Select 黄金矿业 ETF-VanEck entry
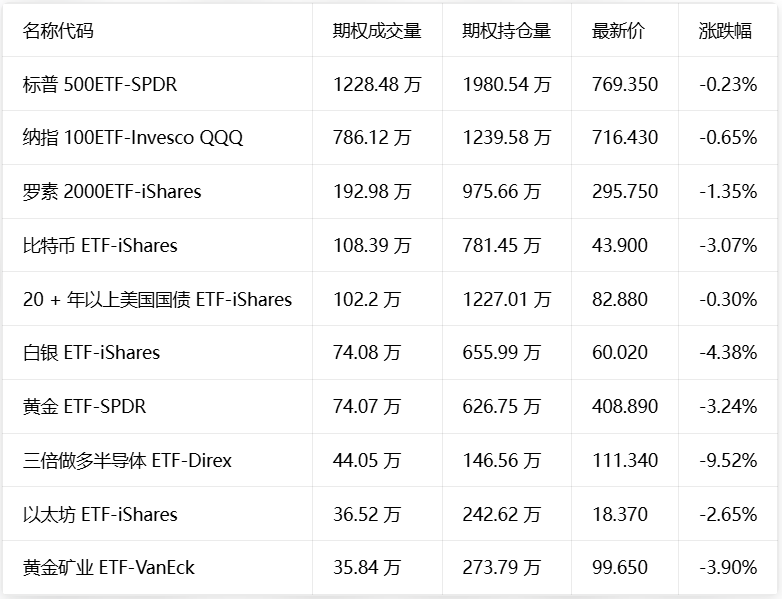The height and width of the screenshot is (599, 782). (x=108, y=568)
